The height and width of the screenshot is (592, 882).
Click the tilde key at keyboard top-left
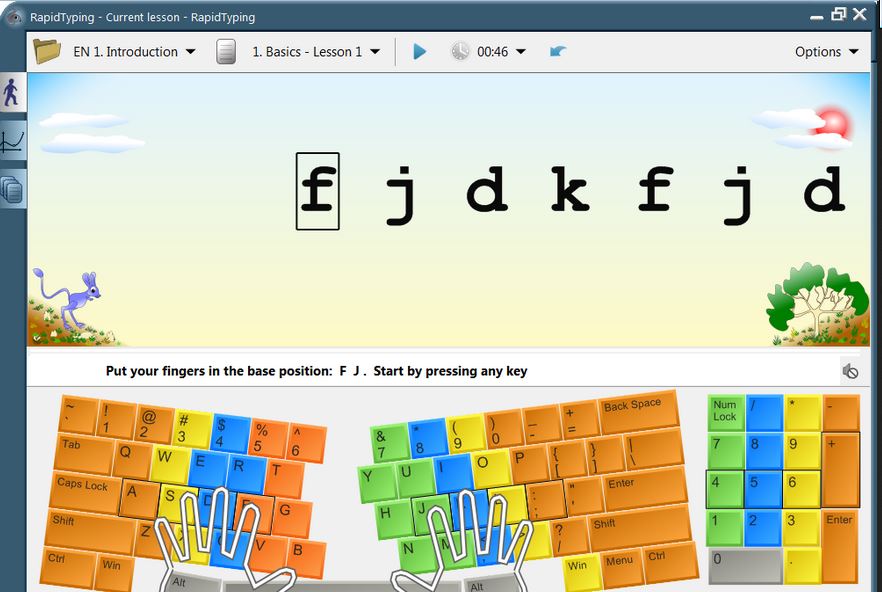[78, 415]
